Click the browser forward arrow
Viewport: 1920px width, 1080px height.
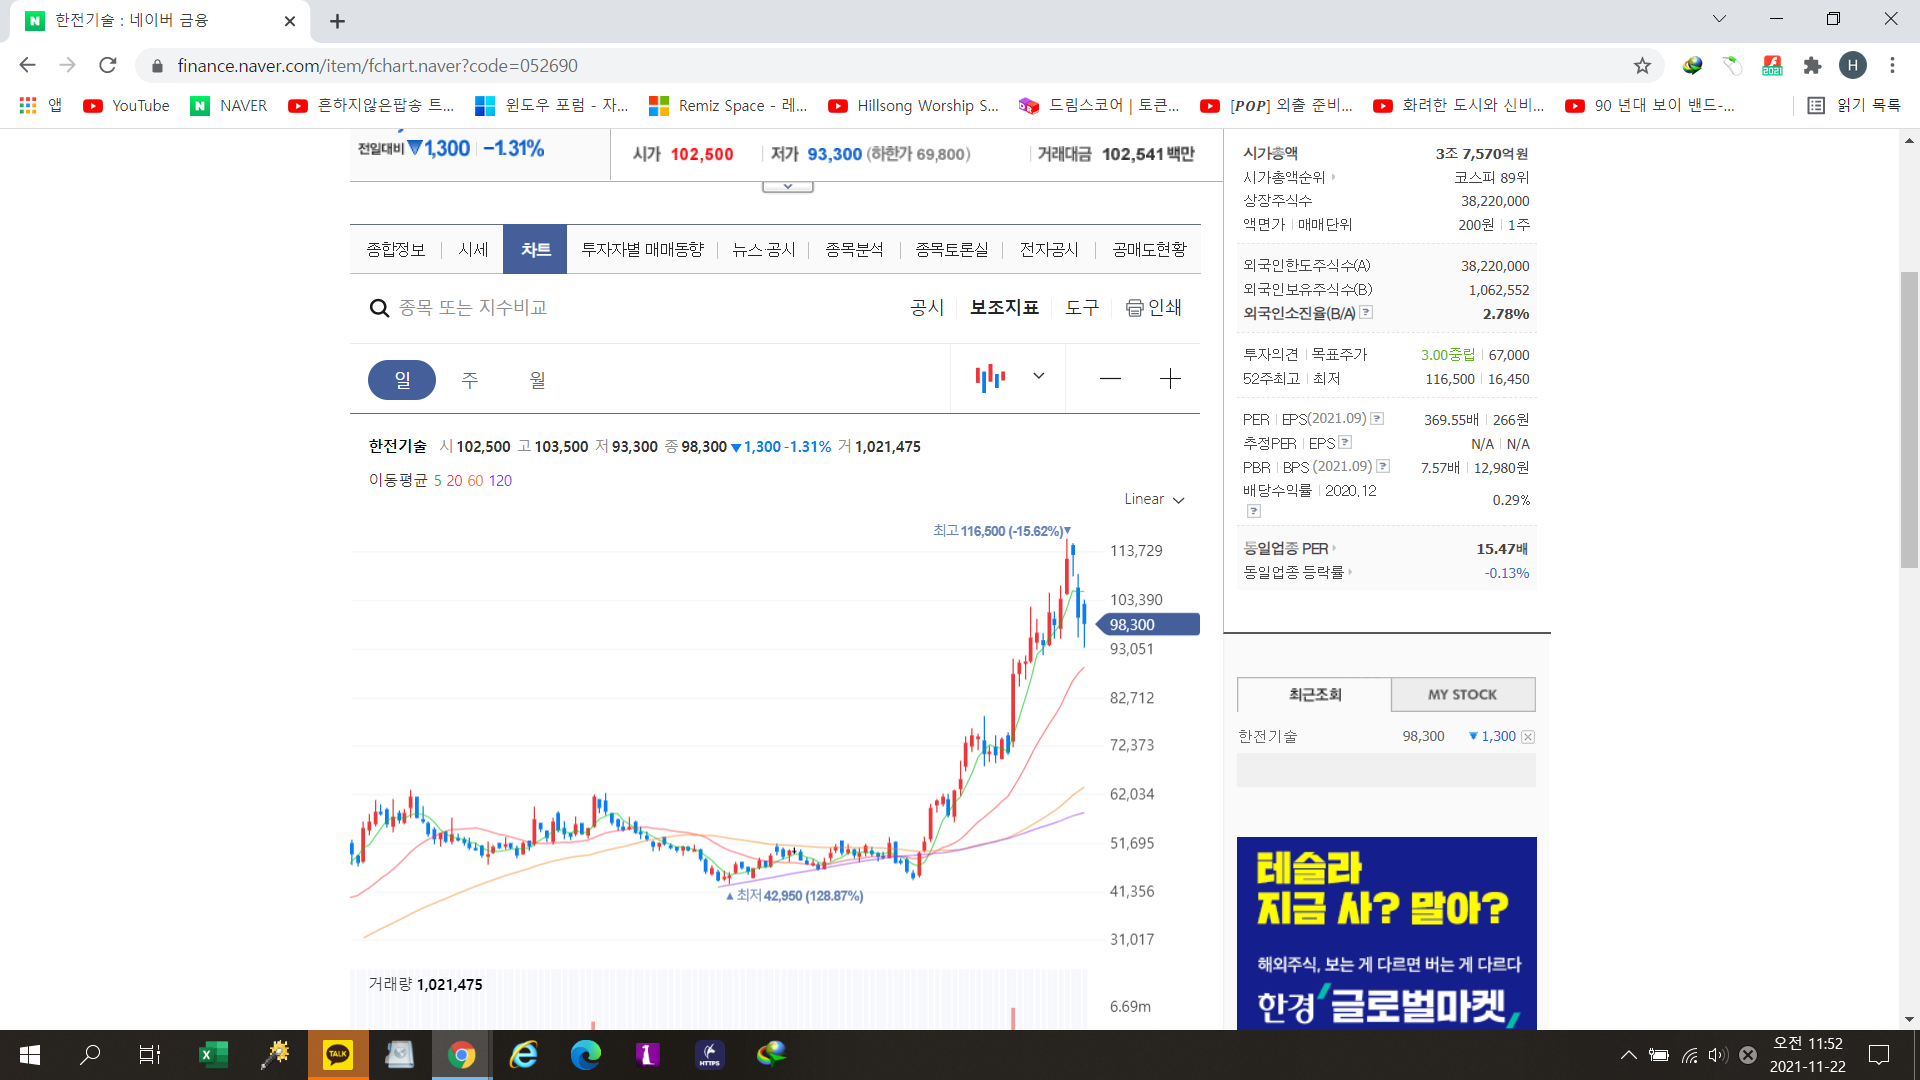[x=67, y=65]
